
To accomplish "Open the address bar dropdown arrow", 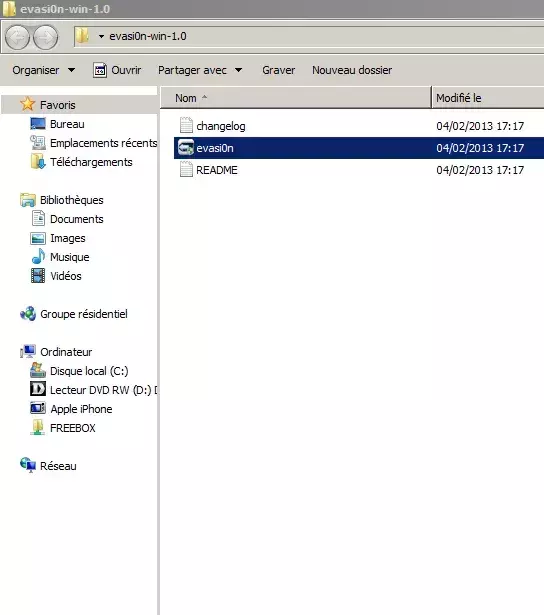I will tap(101, 36).
